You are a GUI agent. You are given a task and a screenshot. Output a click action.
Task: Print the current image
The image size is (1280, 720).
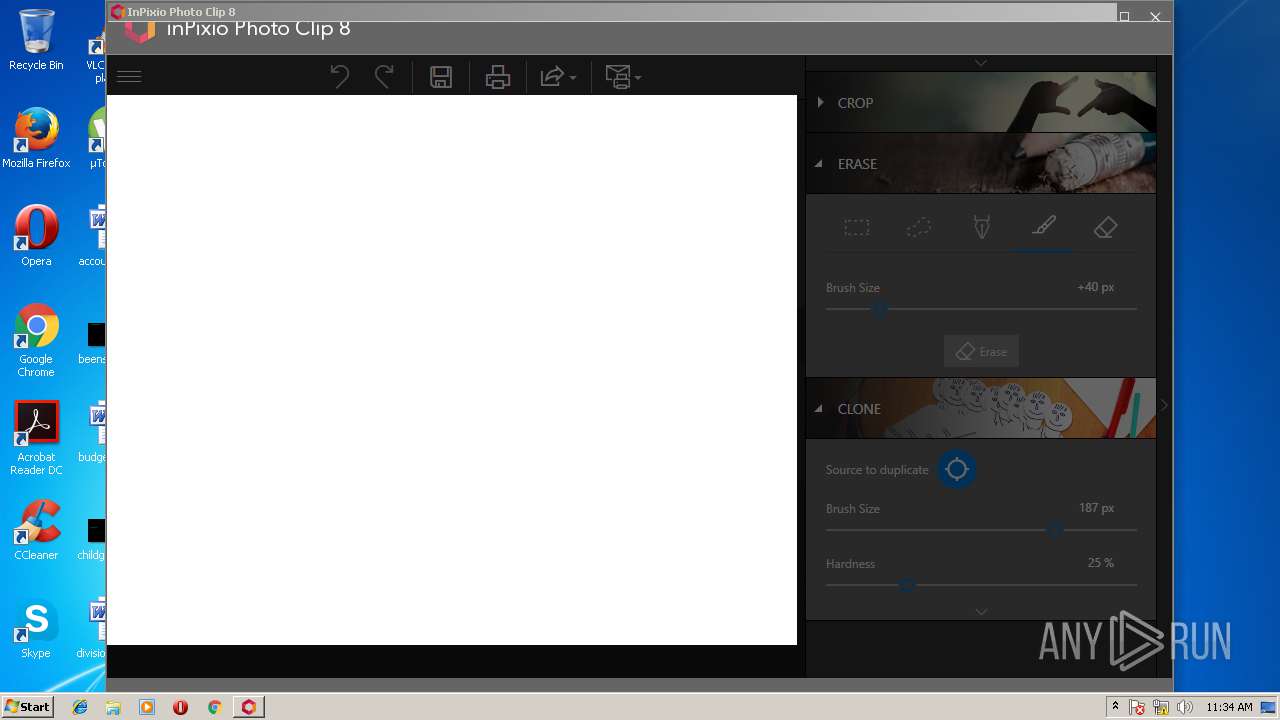pyautogui.click(x=498, y=77)
